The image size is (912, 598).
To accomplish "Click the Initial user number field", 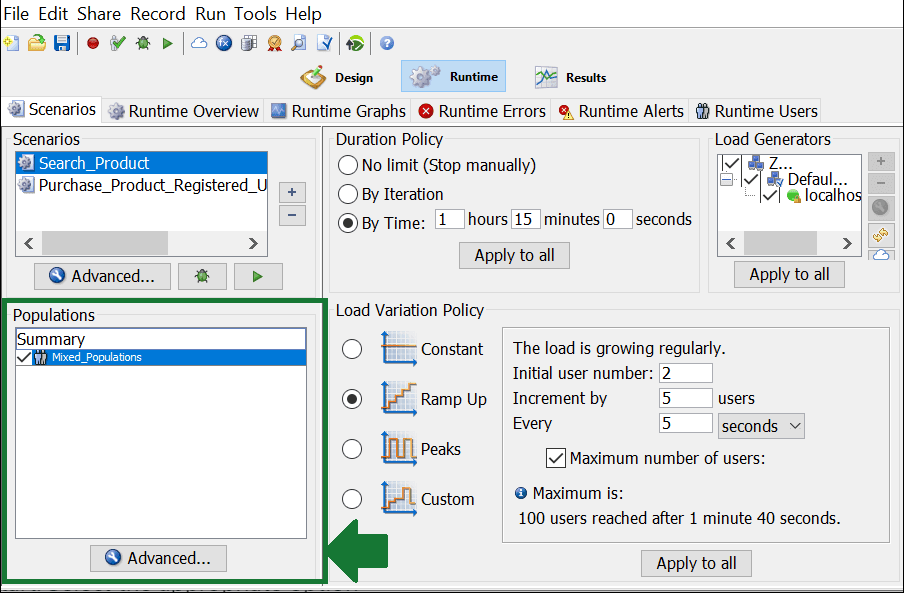I will 686,373.
